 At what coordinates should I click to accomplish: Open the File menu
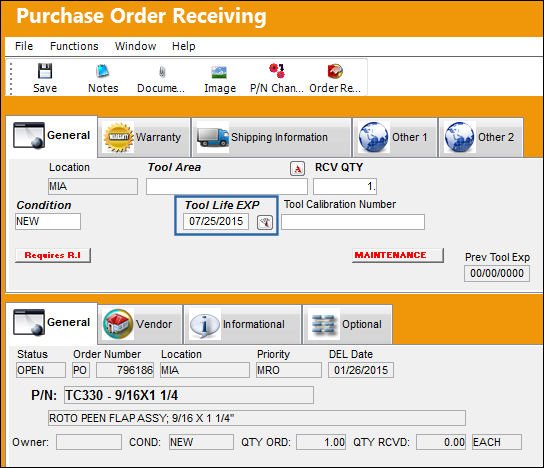pos(24,46)
